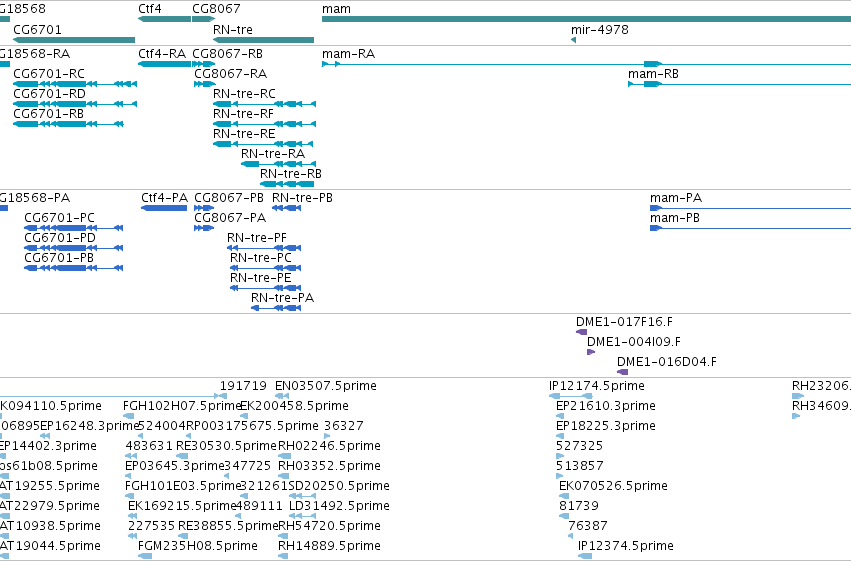851x561 pixels.
Task: Select the FGM235H08.5prime EST label
Action: (198, 546)
